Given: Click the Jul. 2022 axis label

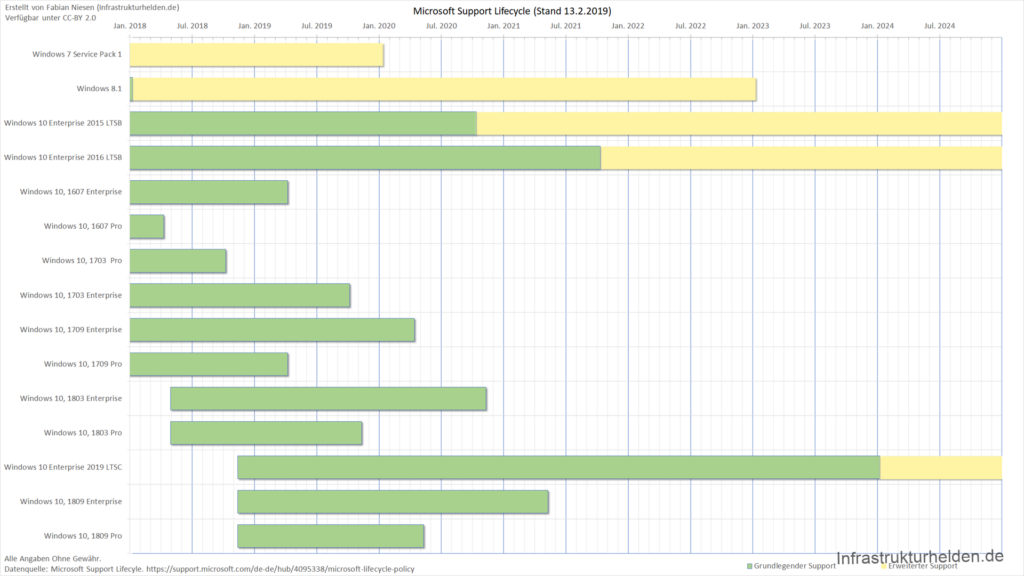Looking at the screenshot, I should 690,26.
